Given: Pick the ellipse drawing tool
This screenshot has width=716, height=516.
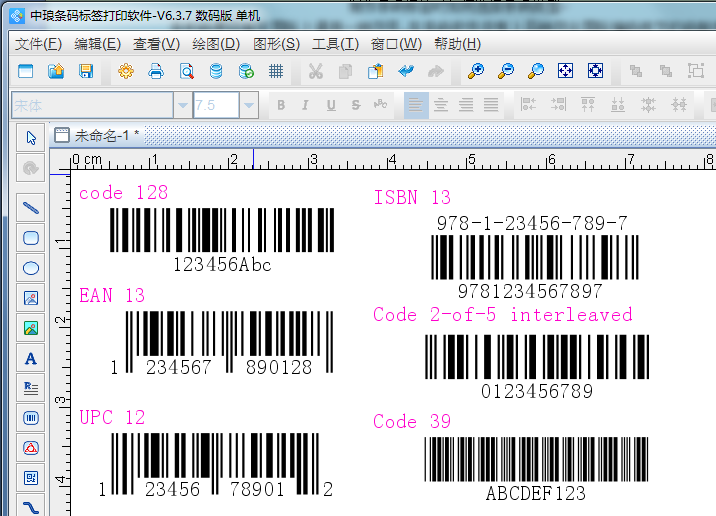Looking at the screenshot, I should [31, 268].
